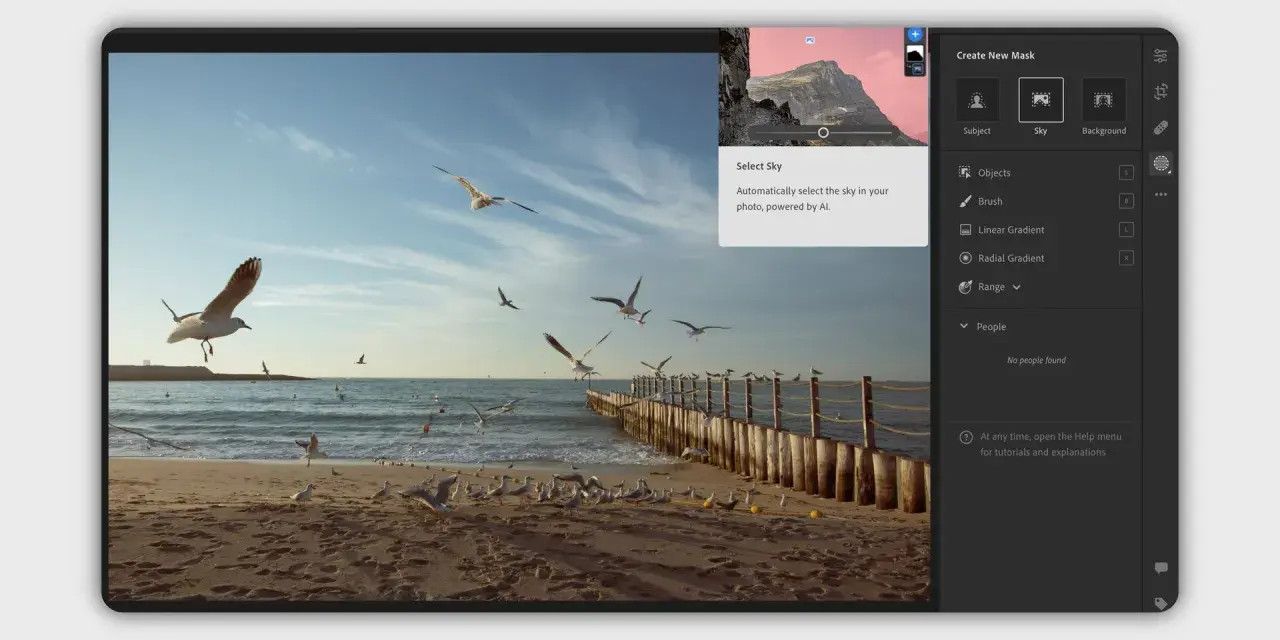Screen dimensions: 1280x640
Task: Click the pink-sky mountain preview image
Action: click(823, 86)
